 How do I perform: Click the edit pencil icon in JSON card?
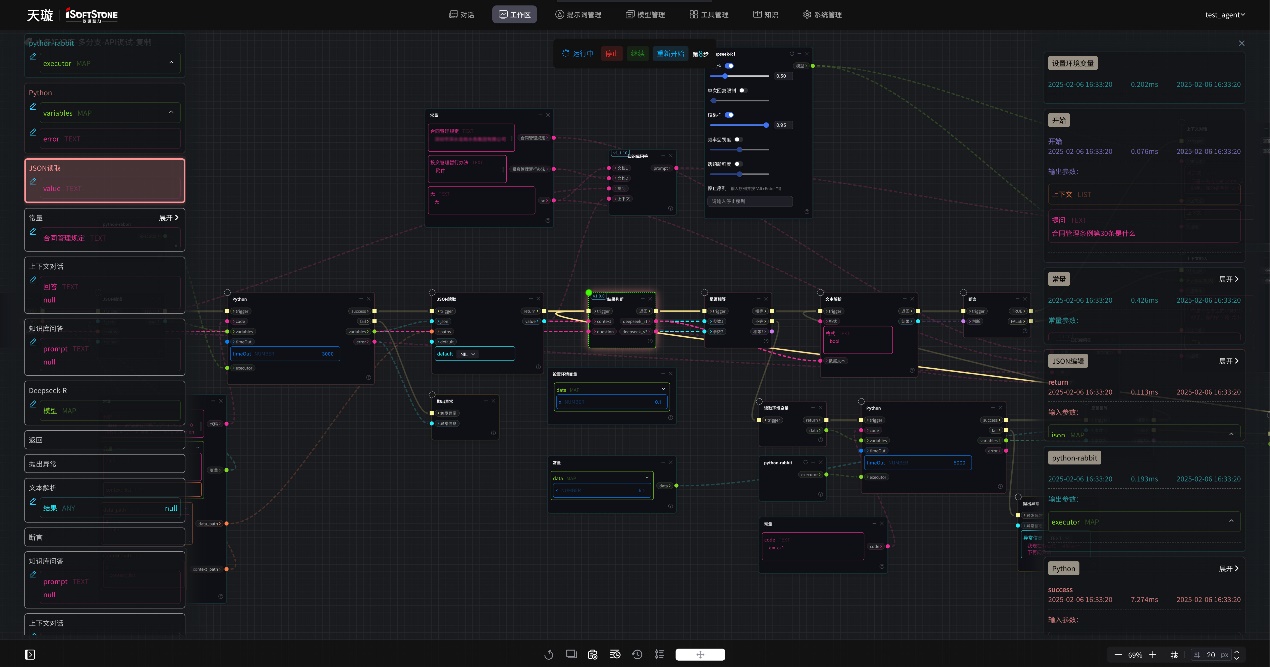pyautogui.click(x=33, y=182)
